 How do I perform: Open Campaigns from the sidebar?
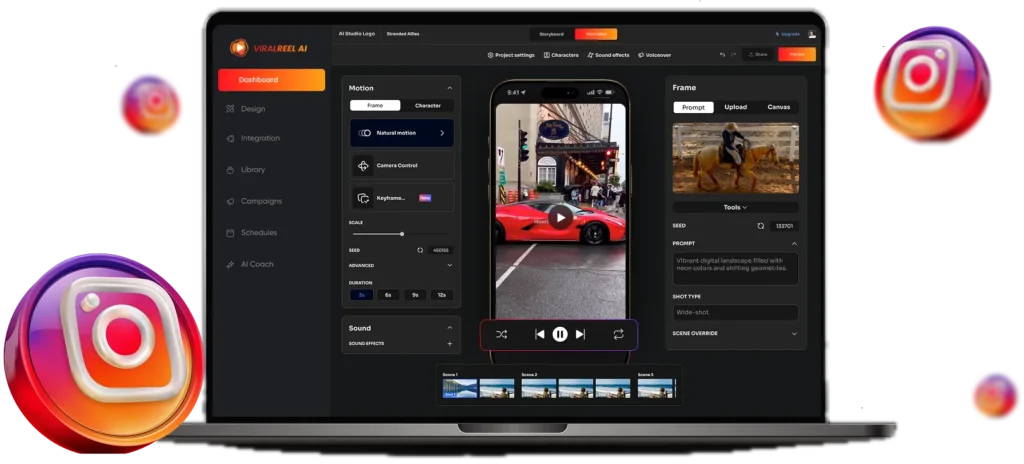click(261, 201)
